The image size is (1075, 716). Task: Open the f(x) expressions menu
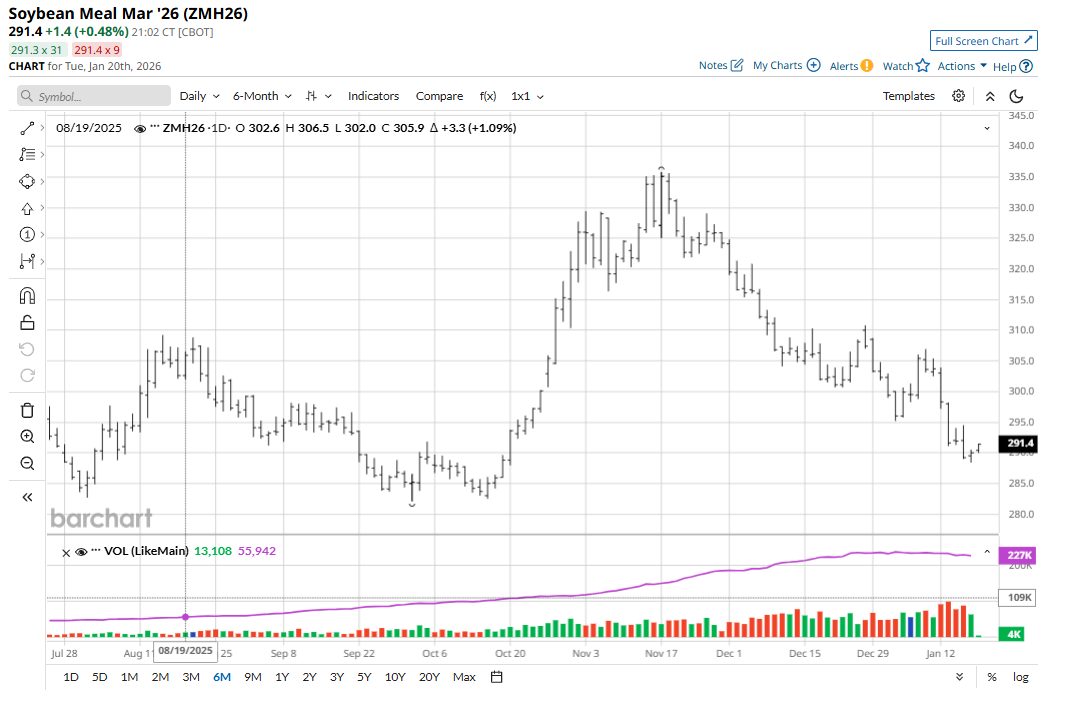tap(487, 96)
